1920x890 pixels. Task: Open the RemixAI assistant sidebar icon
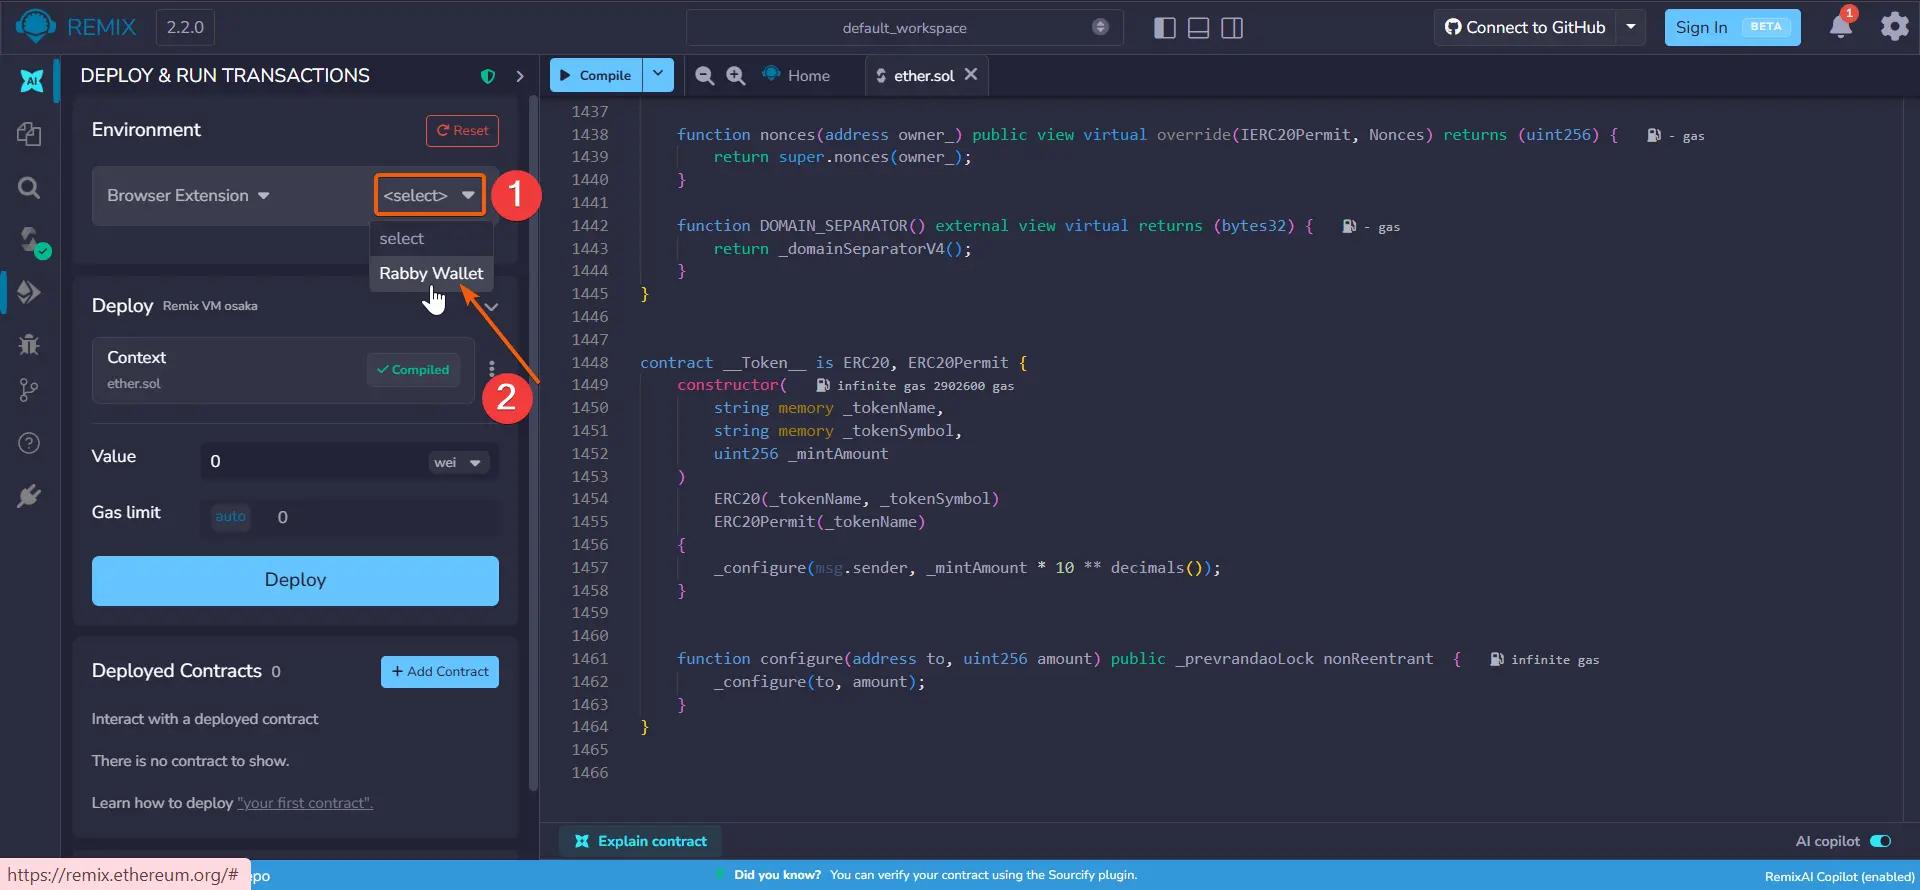[32, 81]
